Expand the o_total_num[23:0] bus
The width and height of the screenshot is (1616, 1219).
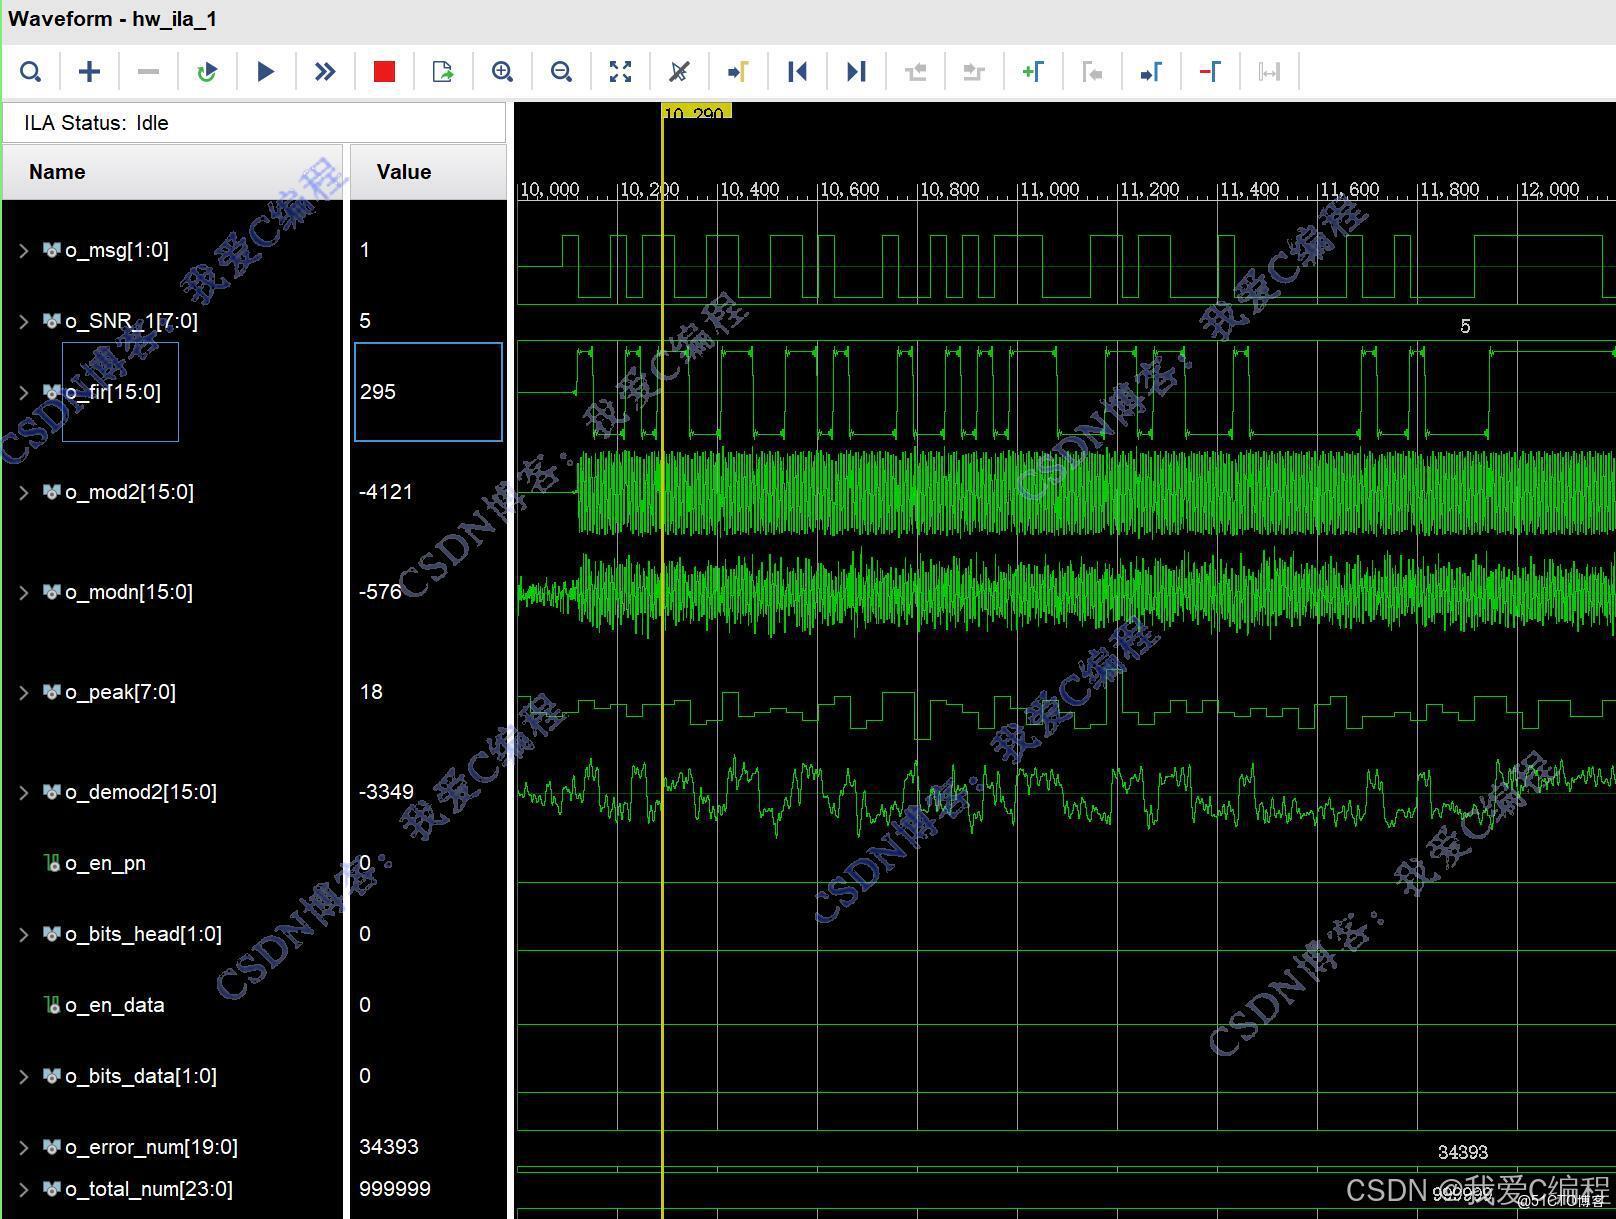(23, 1189)
